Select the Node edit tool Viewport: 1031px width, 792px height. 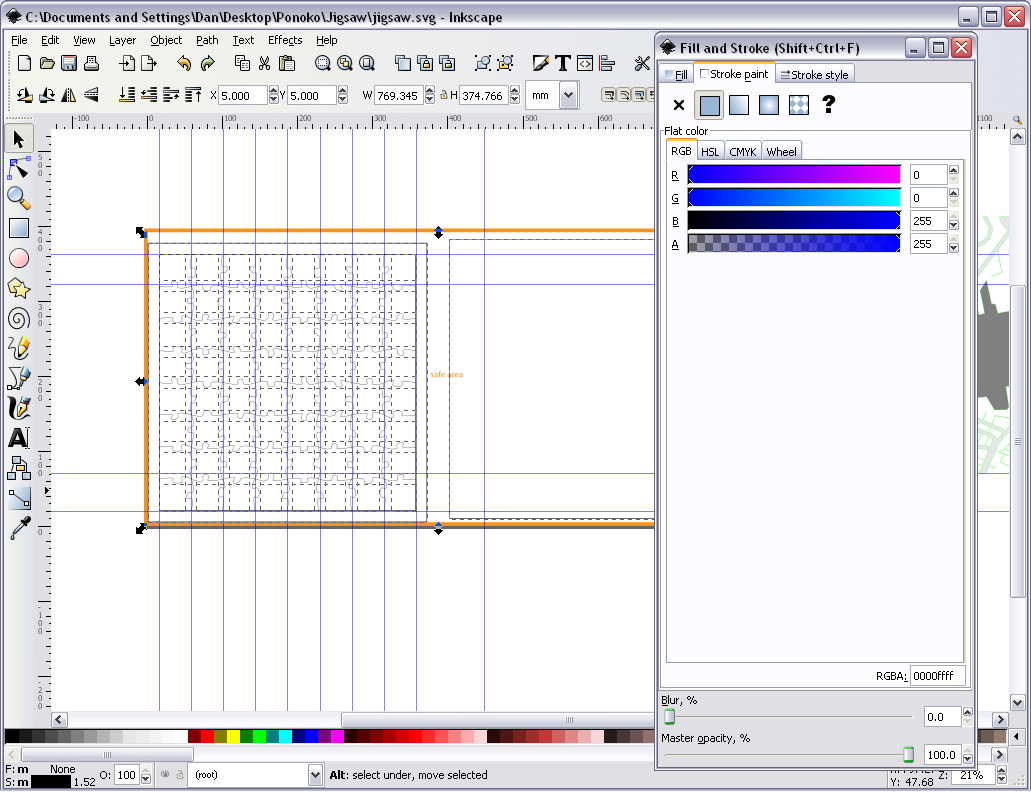[18, 169]
